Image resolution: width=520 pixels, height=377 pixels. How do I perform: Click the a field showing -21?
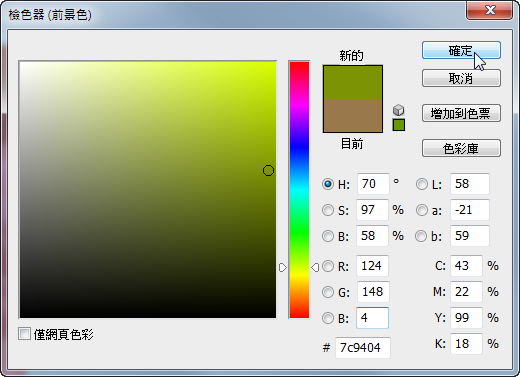pyautogui.click(x=470, y=210)
